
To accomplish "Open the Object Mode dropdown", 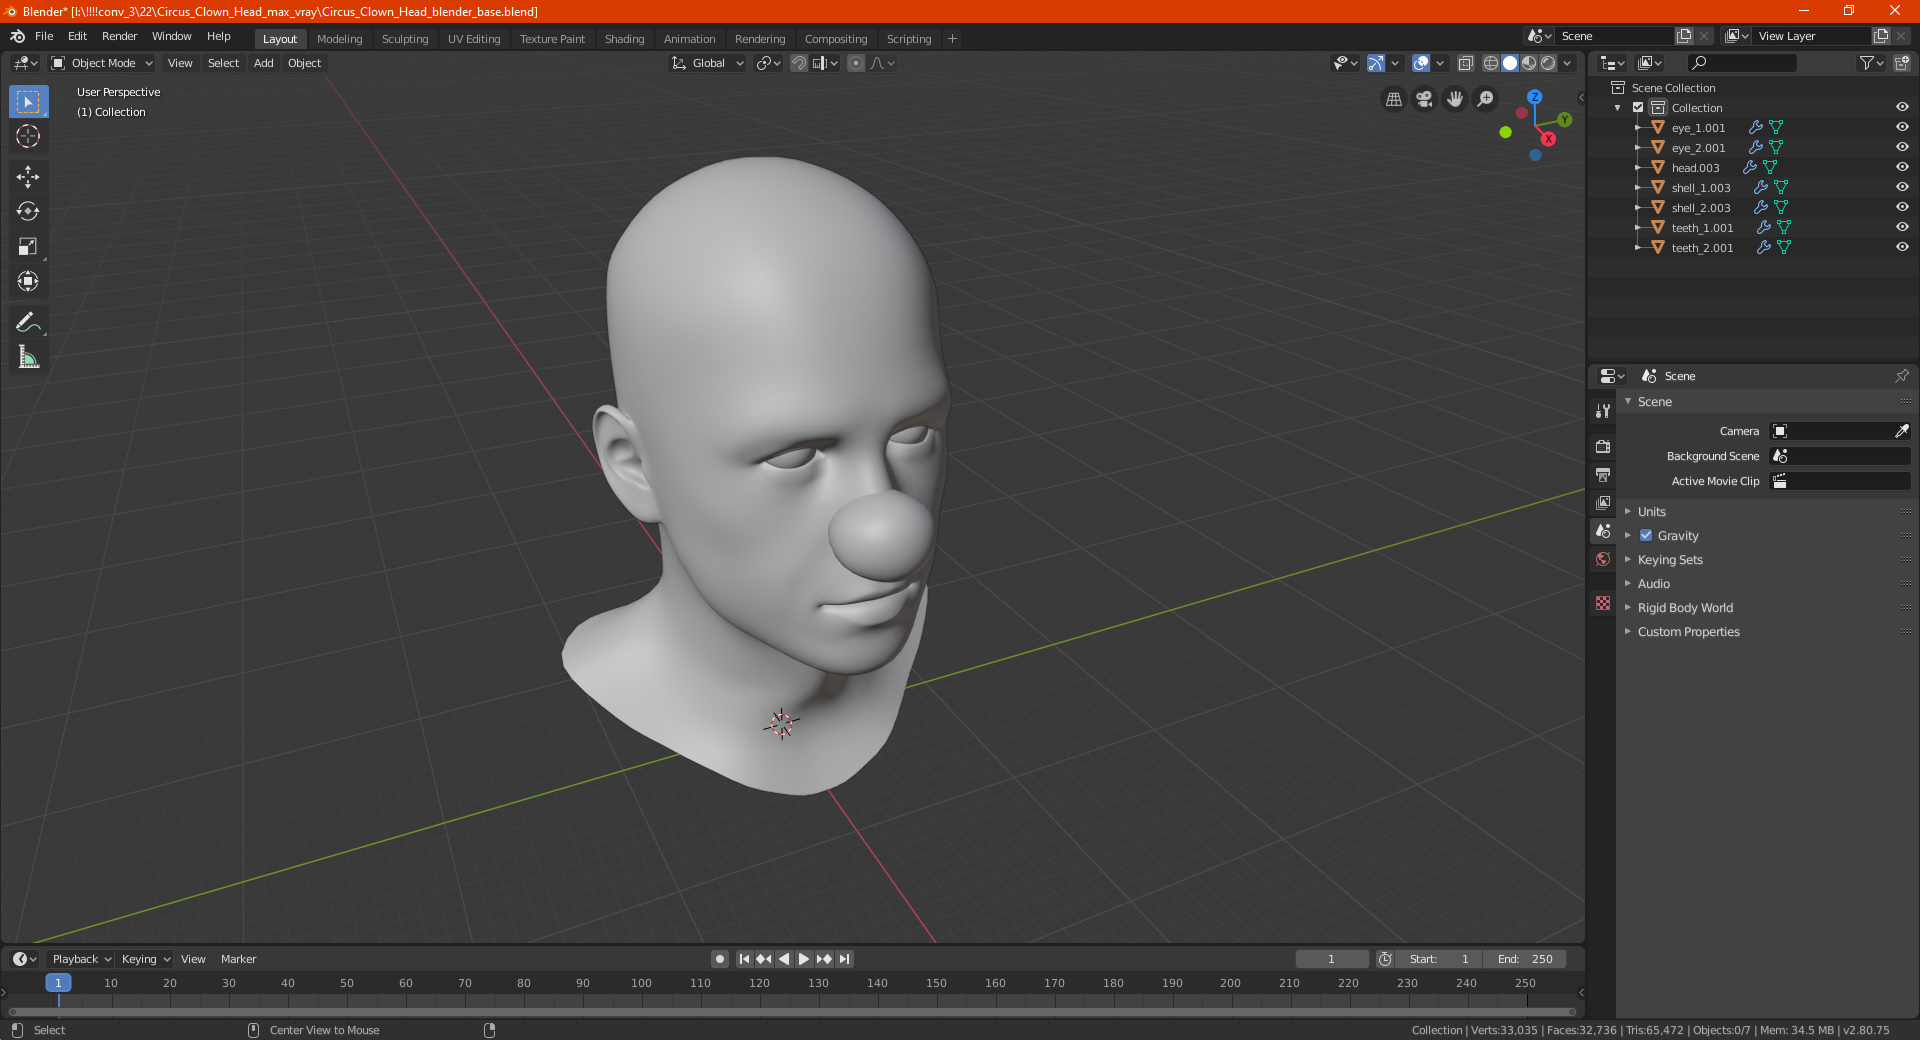I will point(102,63).
